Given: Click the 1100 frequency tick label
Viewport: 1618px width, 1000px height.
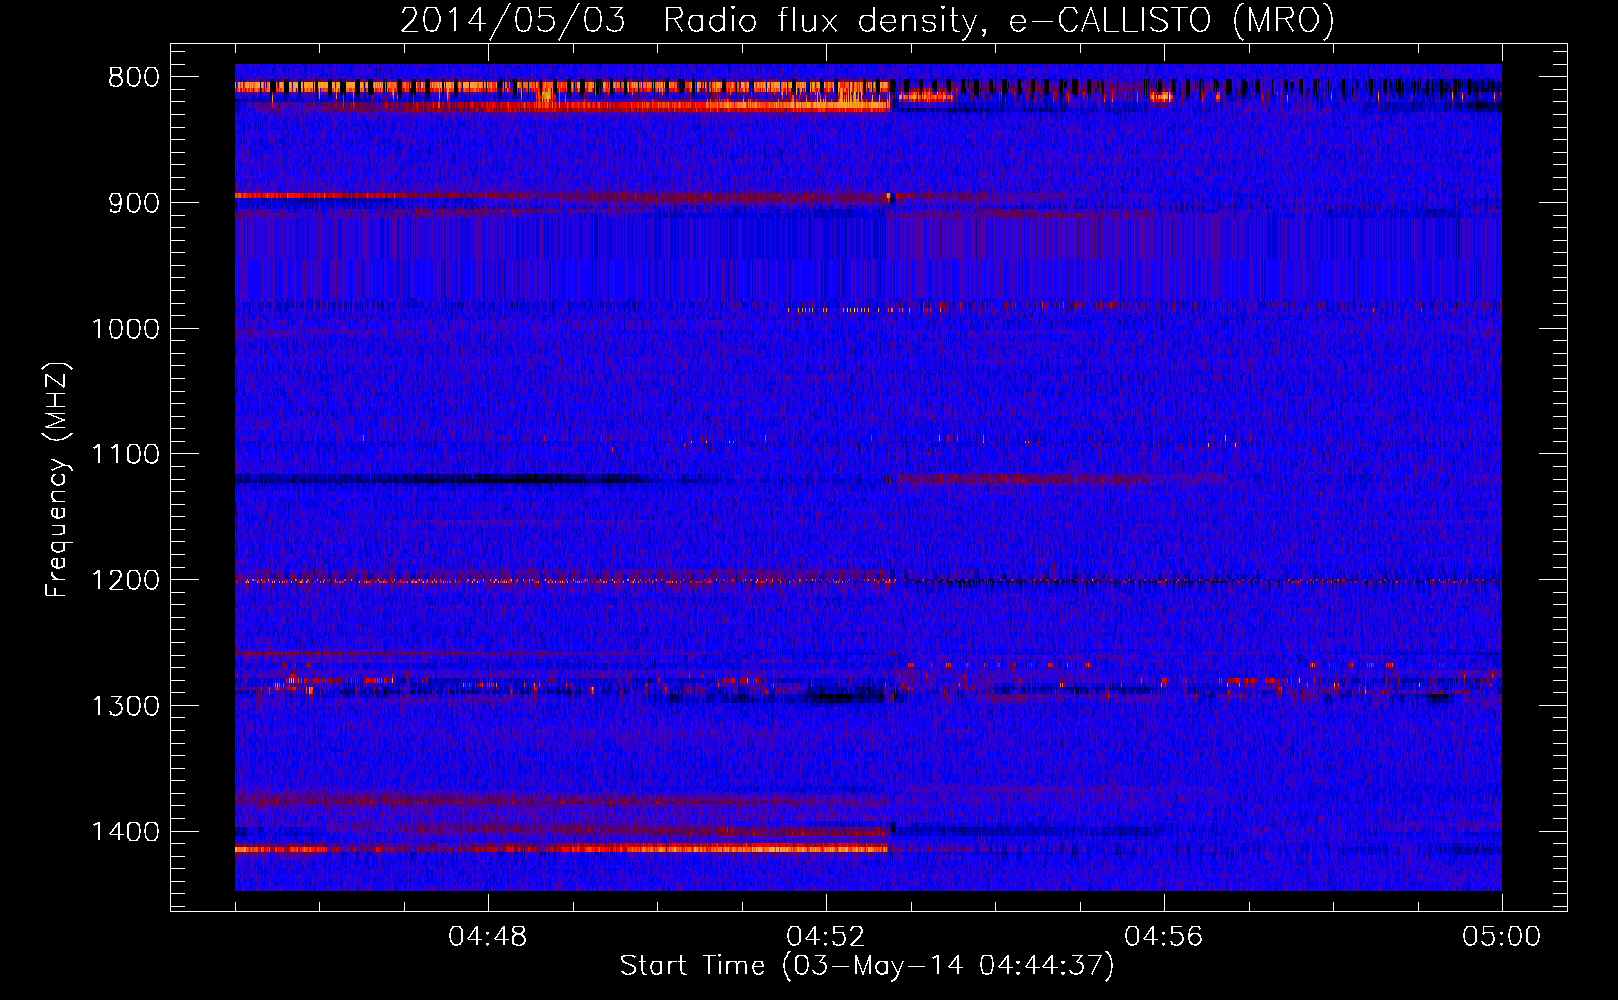Looking at the screenshot, I should (x=125, y=455).
